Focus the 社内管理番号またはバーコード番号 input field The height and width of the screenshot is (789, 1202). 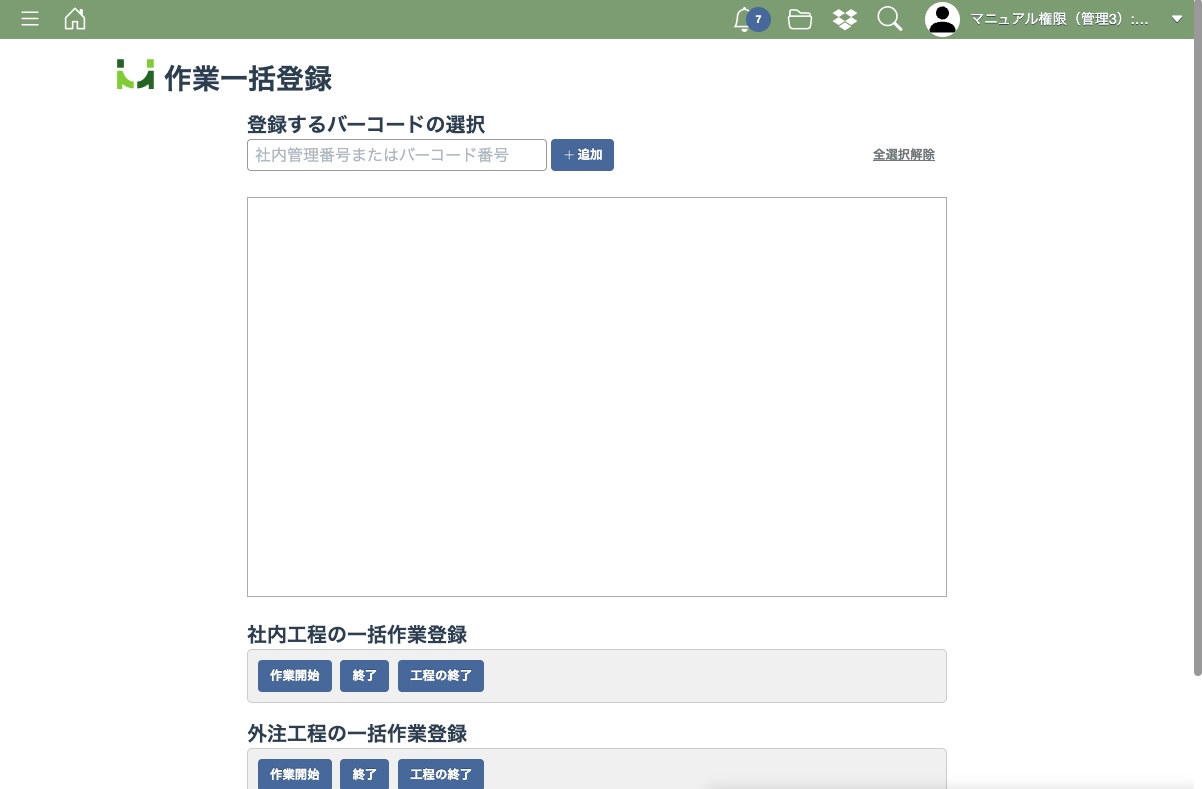tap(396, 155)
